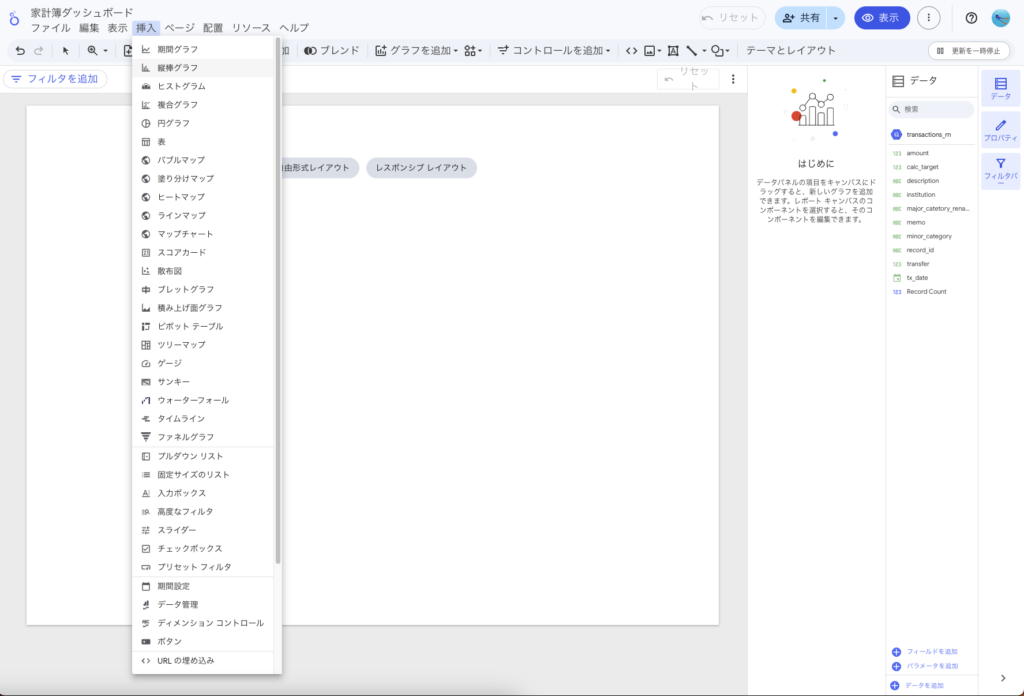Insert a スライダー control from the menu
This screenshot has height=696, width=1024.
[x=177, y=530]
